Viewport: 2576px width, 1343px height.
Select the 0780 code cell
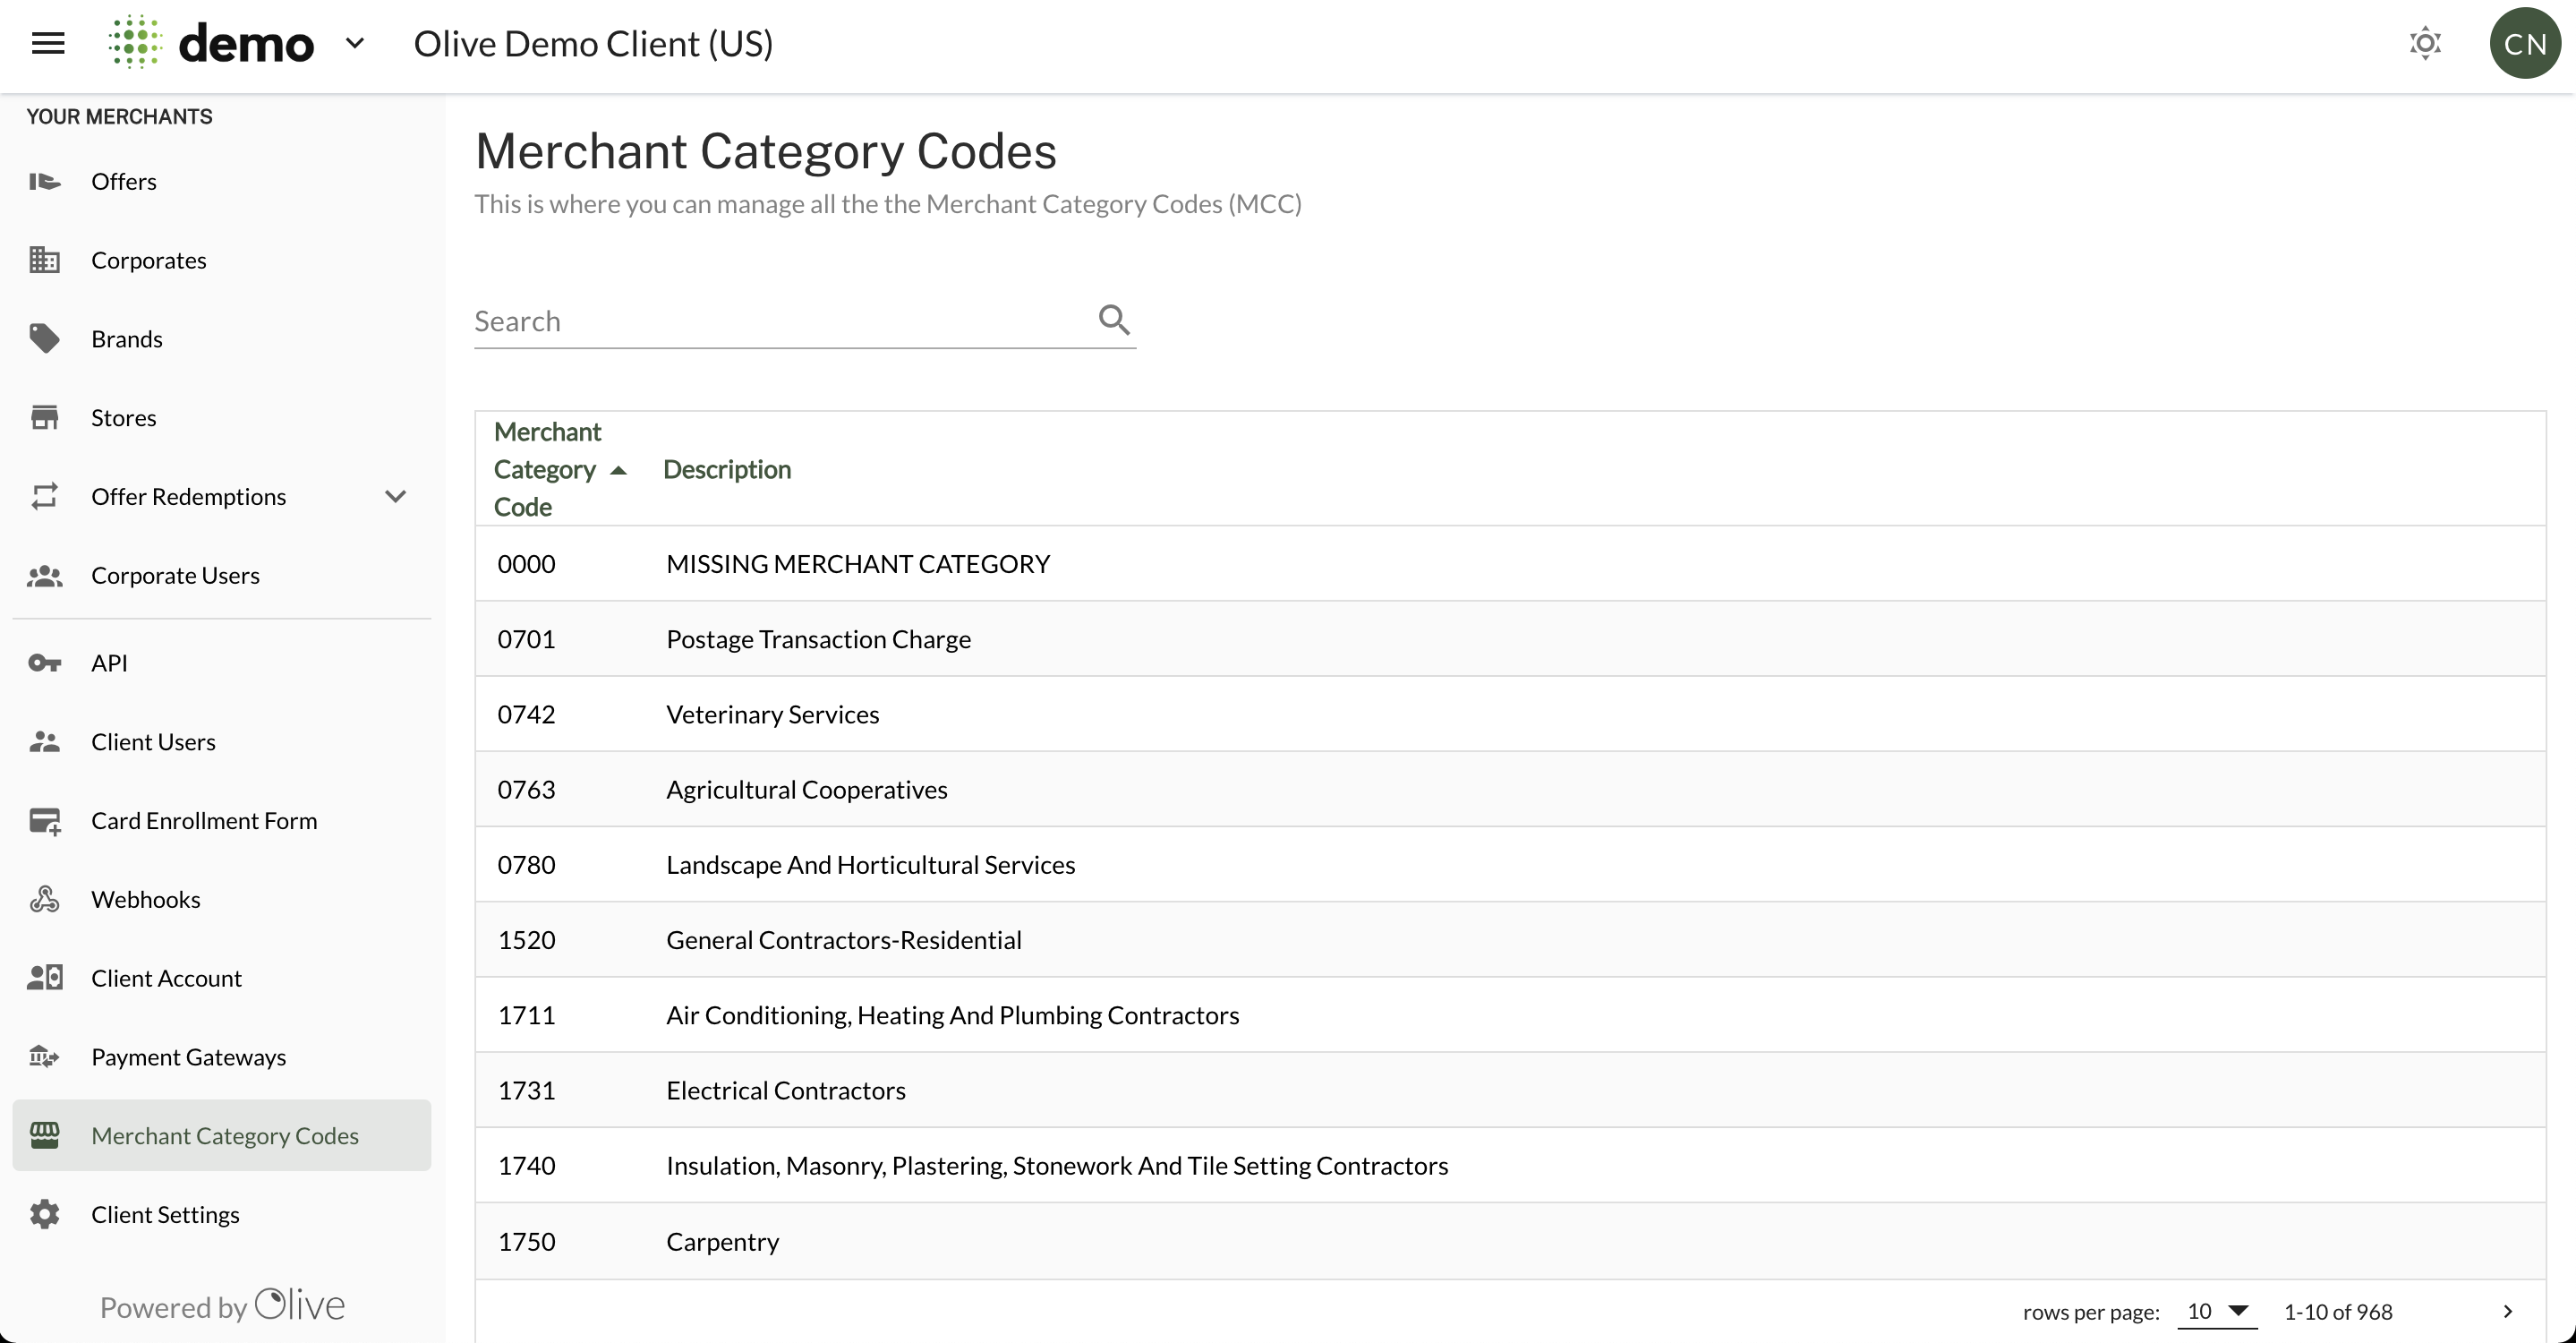click(526, 865)
